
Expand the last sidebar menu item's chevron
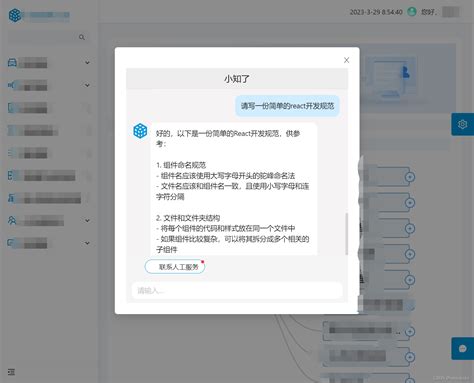click(x=87, y=243)
